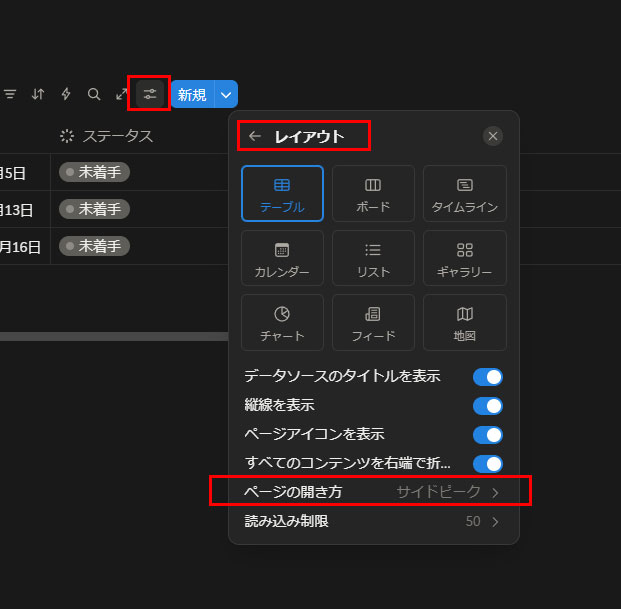Go back using the layout arrow

click(x=255, y=136)
